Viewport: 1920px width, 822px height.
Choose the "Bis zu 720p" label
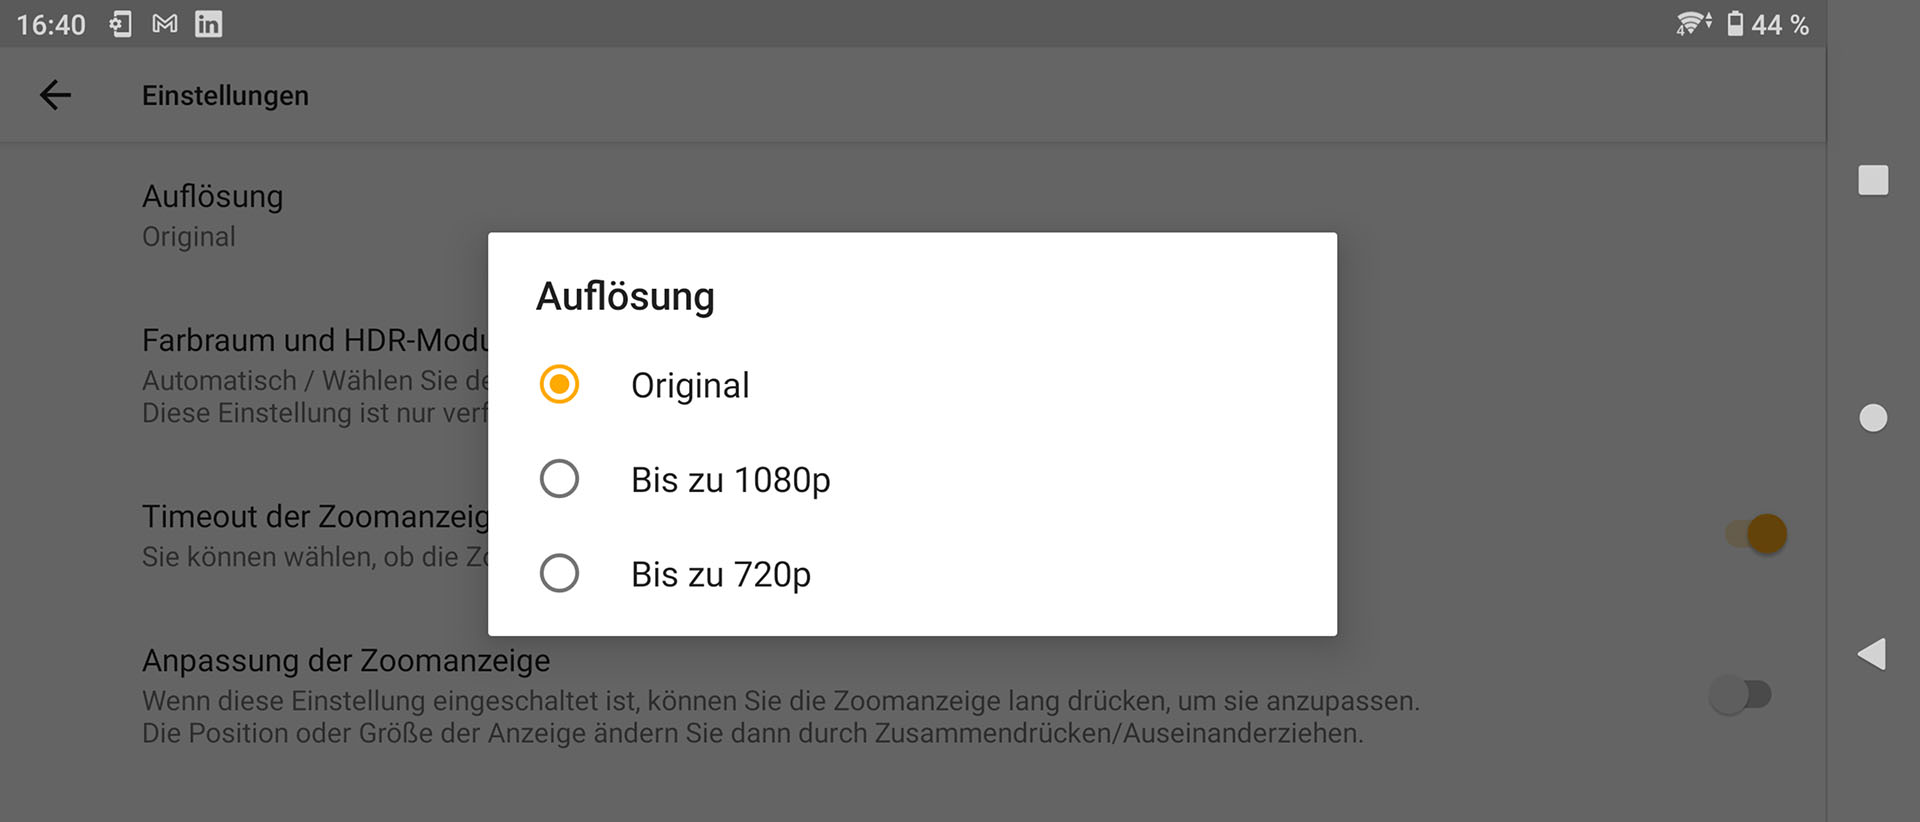coord(720,575)
